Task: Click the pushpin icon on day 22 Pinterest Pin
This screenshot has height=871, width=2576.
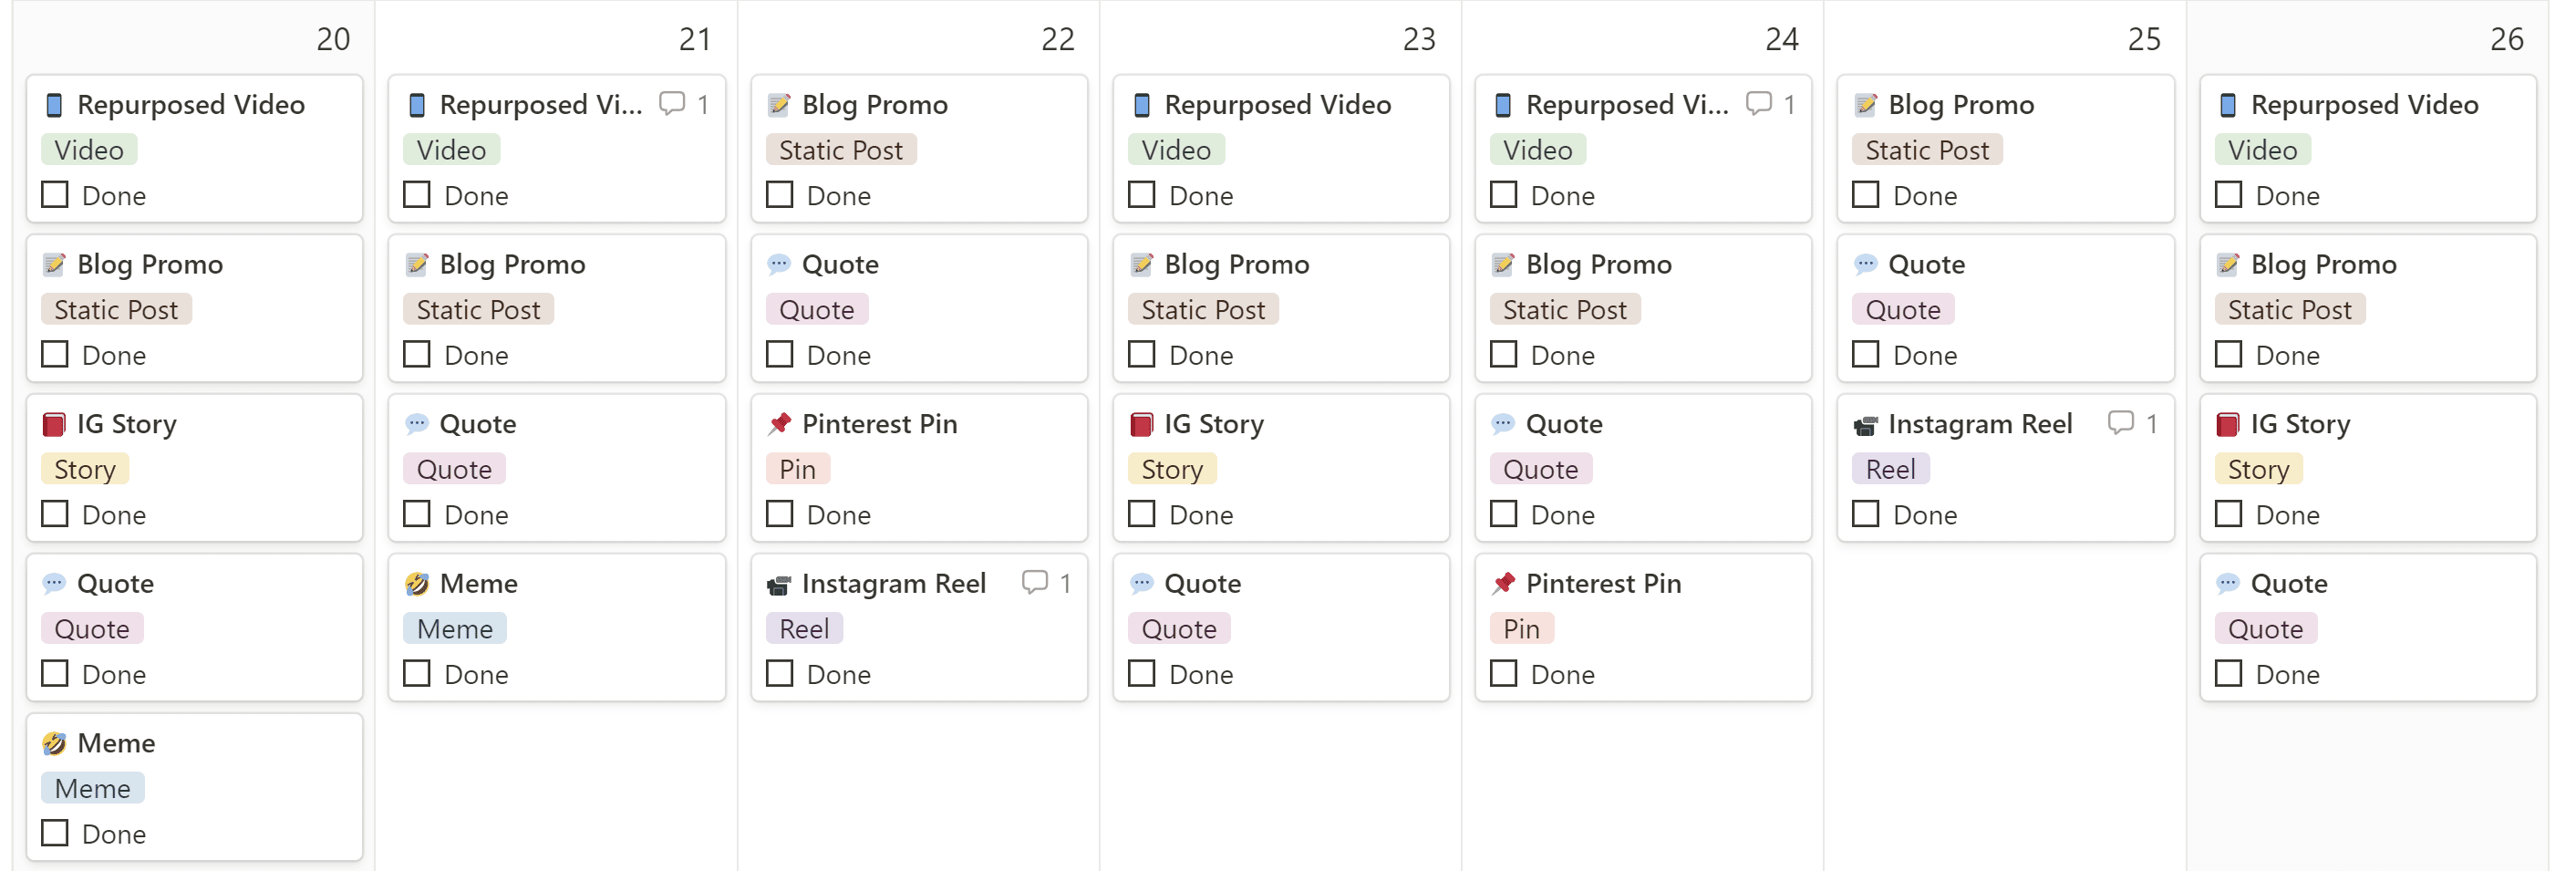Action: pyautogui.click(x=779, y=424)
